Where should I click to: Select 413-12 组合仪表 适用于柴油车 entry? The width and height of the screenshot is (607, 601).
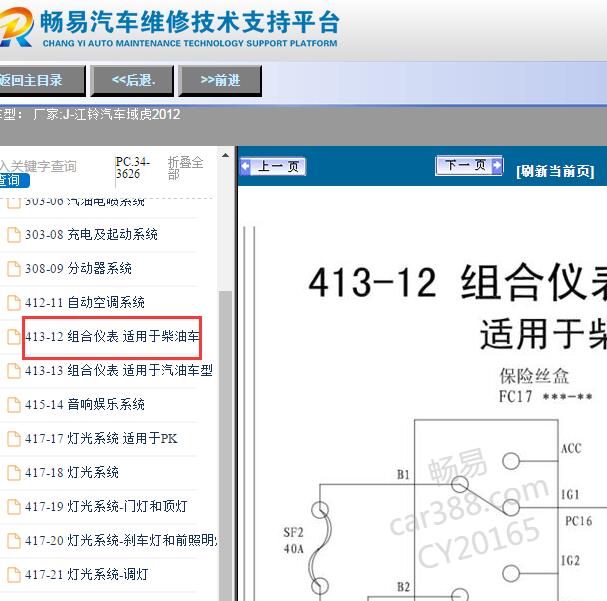112,337
